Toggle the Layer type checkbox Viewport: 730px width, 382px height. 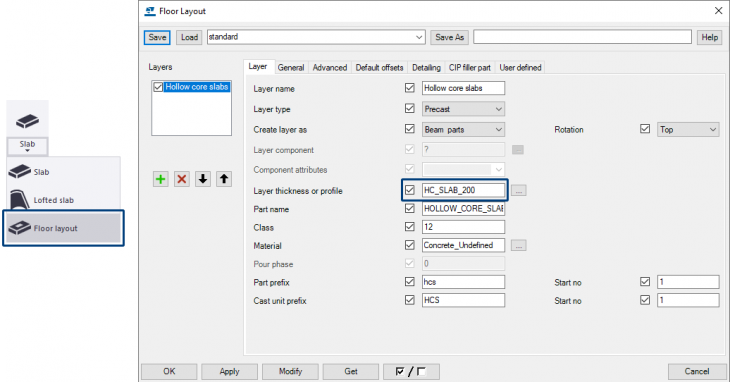[410, 108]
